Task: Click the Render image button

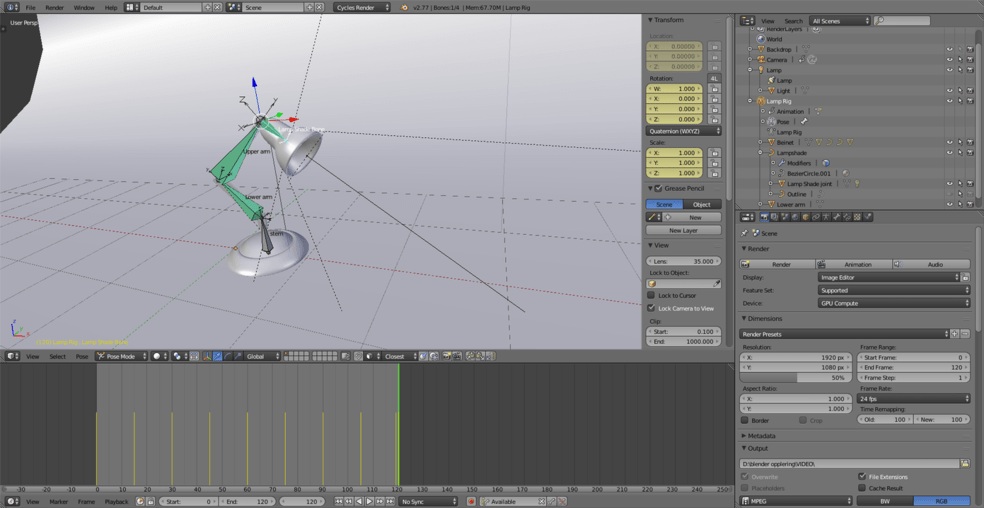Action: click(x=780, y=264)
